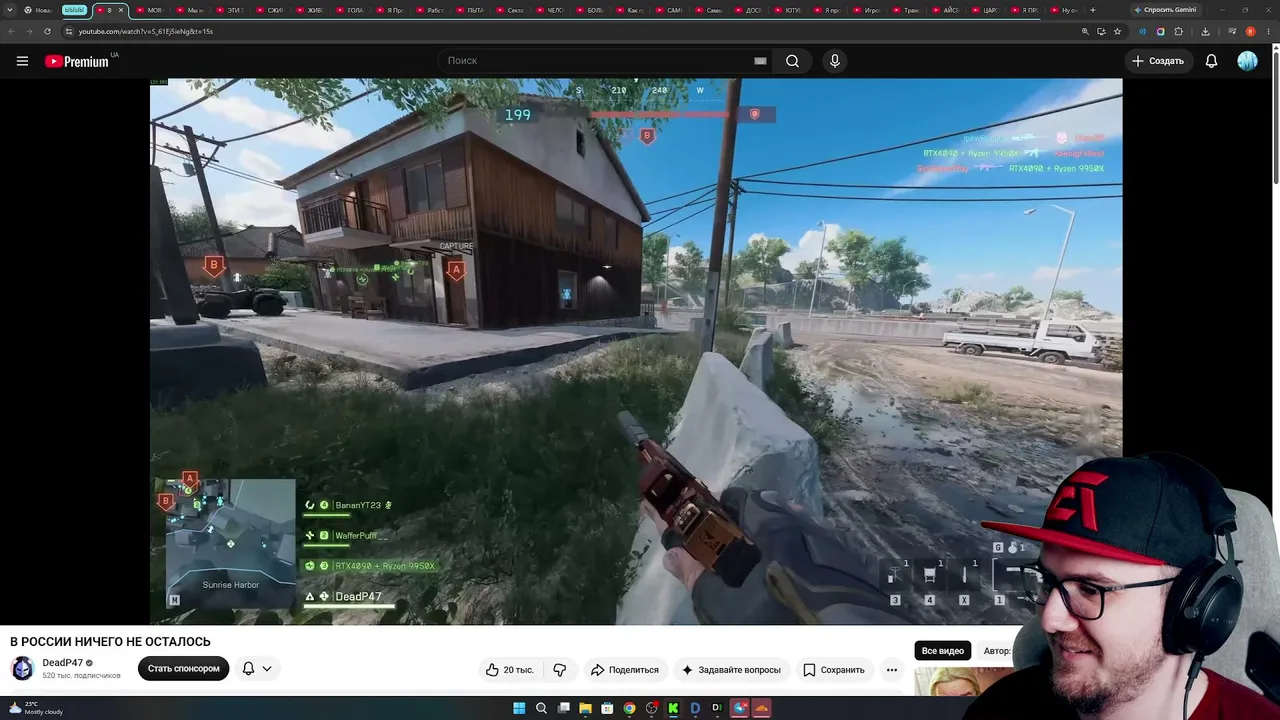This screenshot has width=1280, height=720.
Task: Open File Explorer from the taskbar
Action: click(x=585, y=708)
